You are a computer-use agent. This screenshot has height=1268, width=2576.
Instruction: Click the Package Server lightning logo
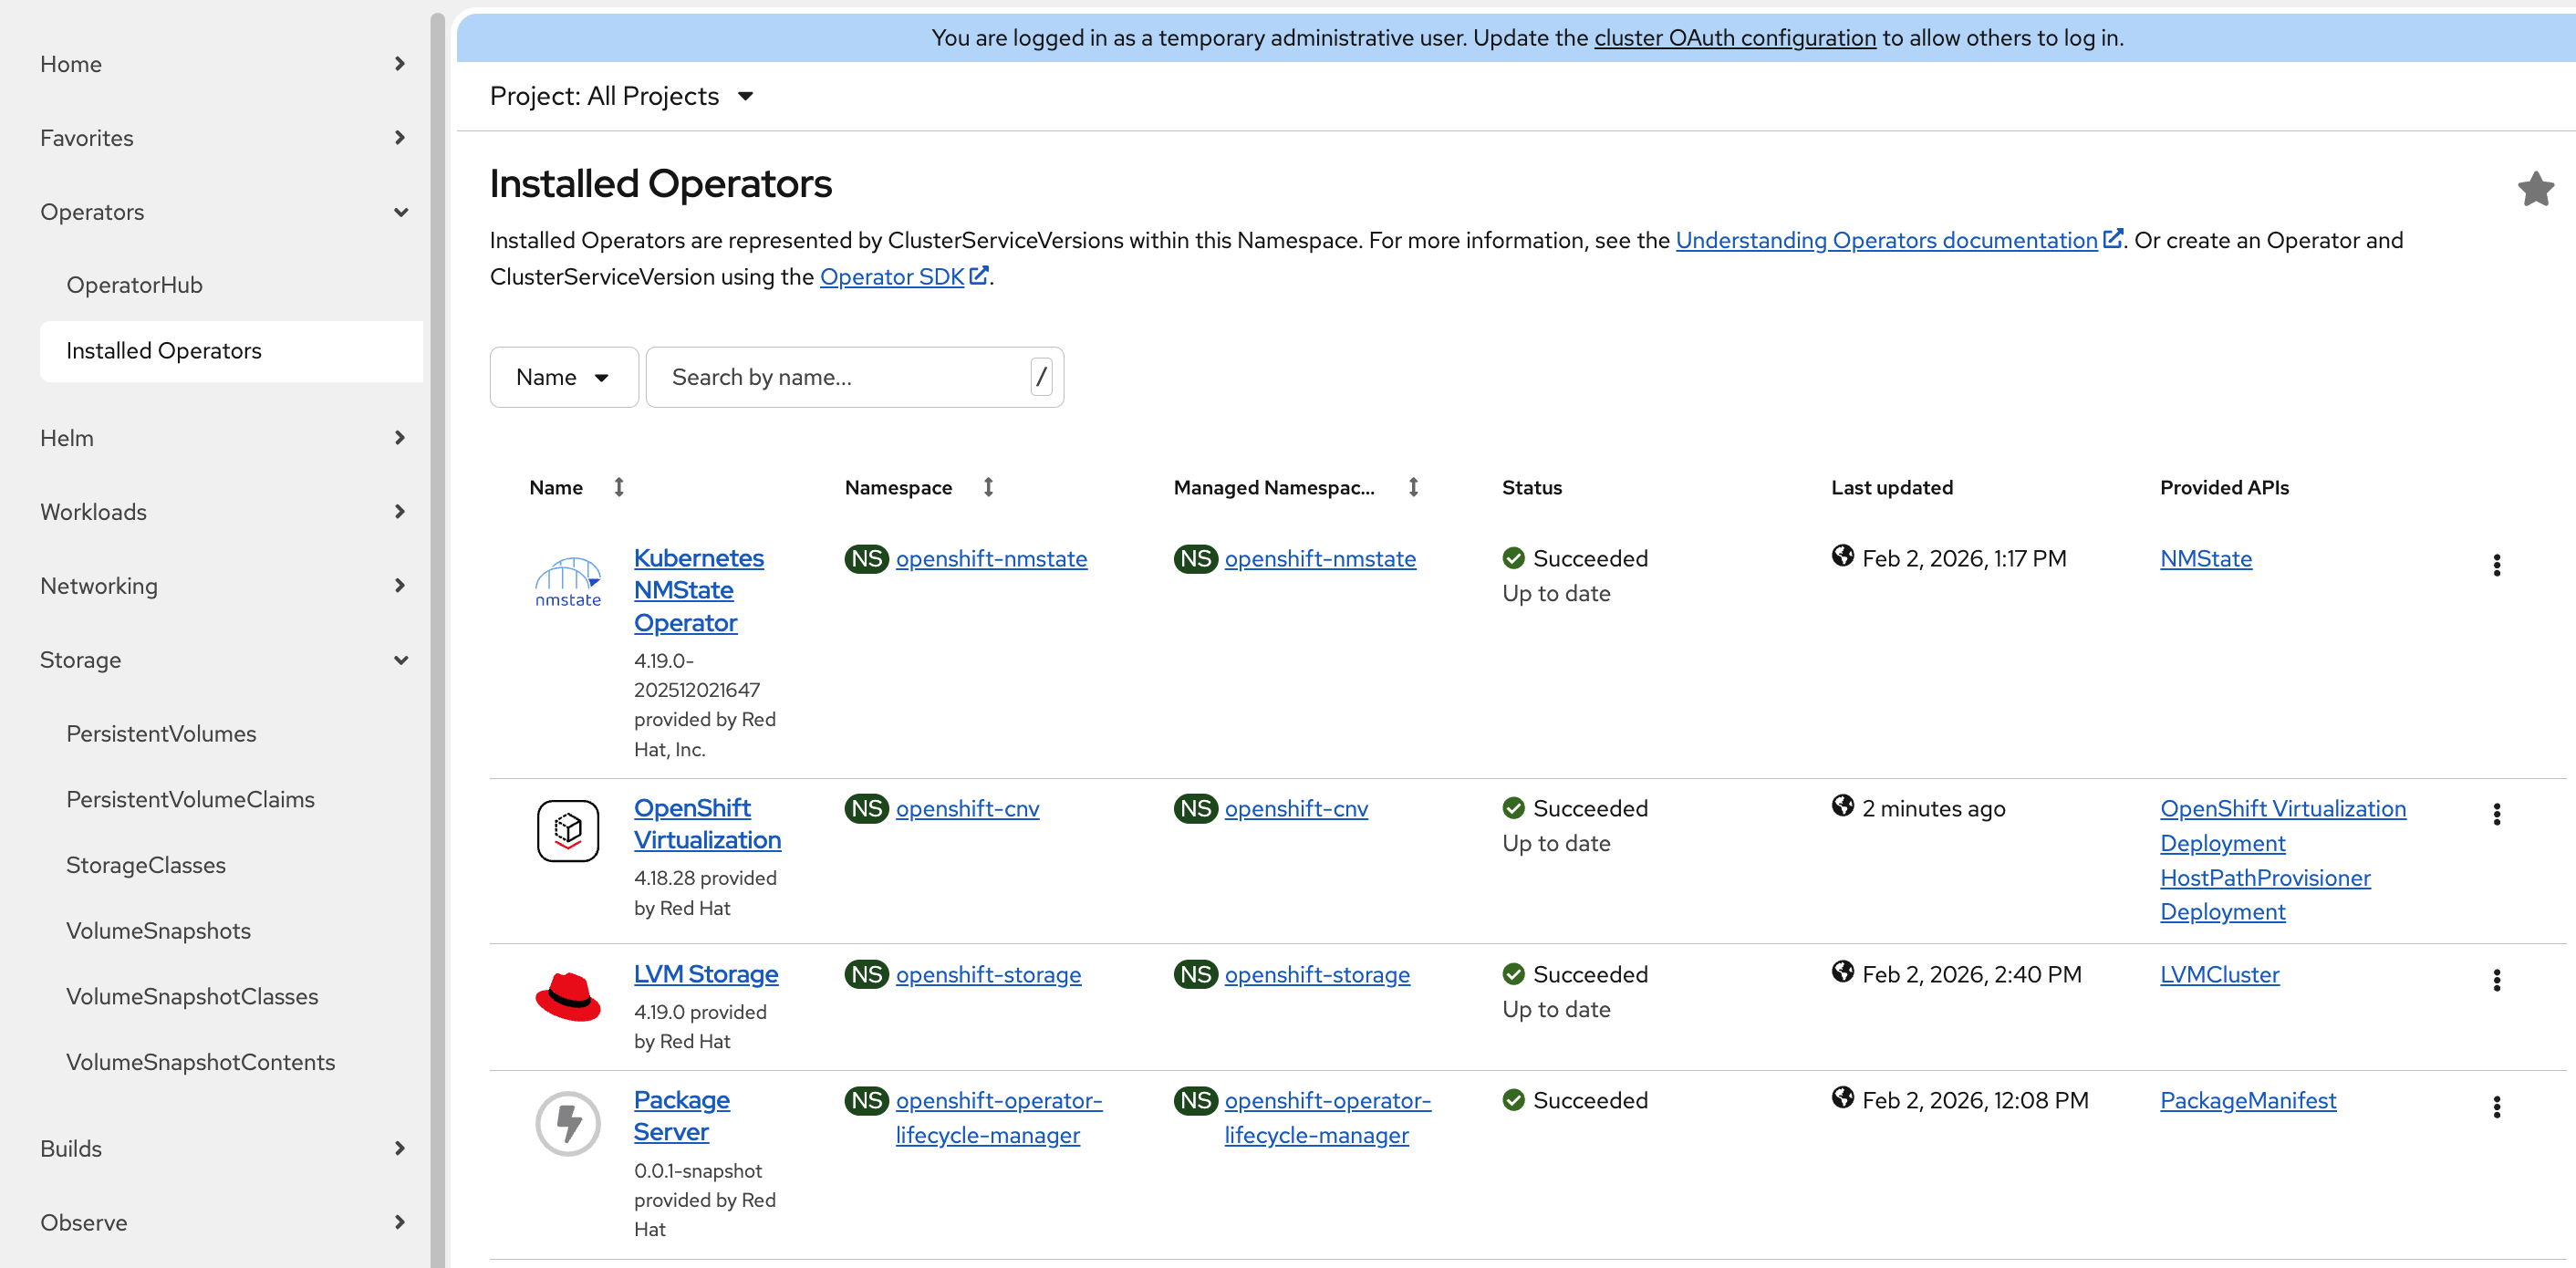[567, 1123]
